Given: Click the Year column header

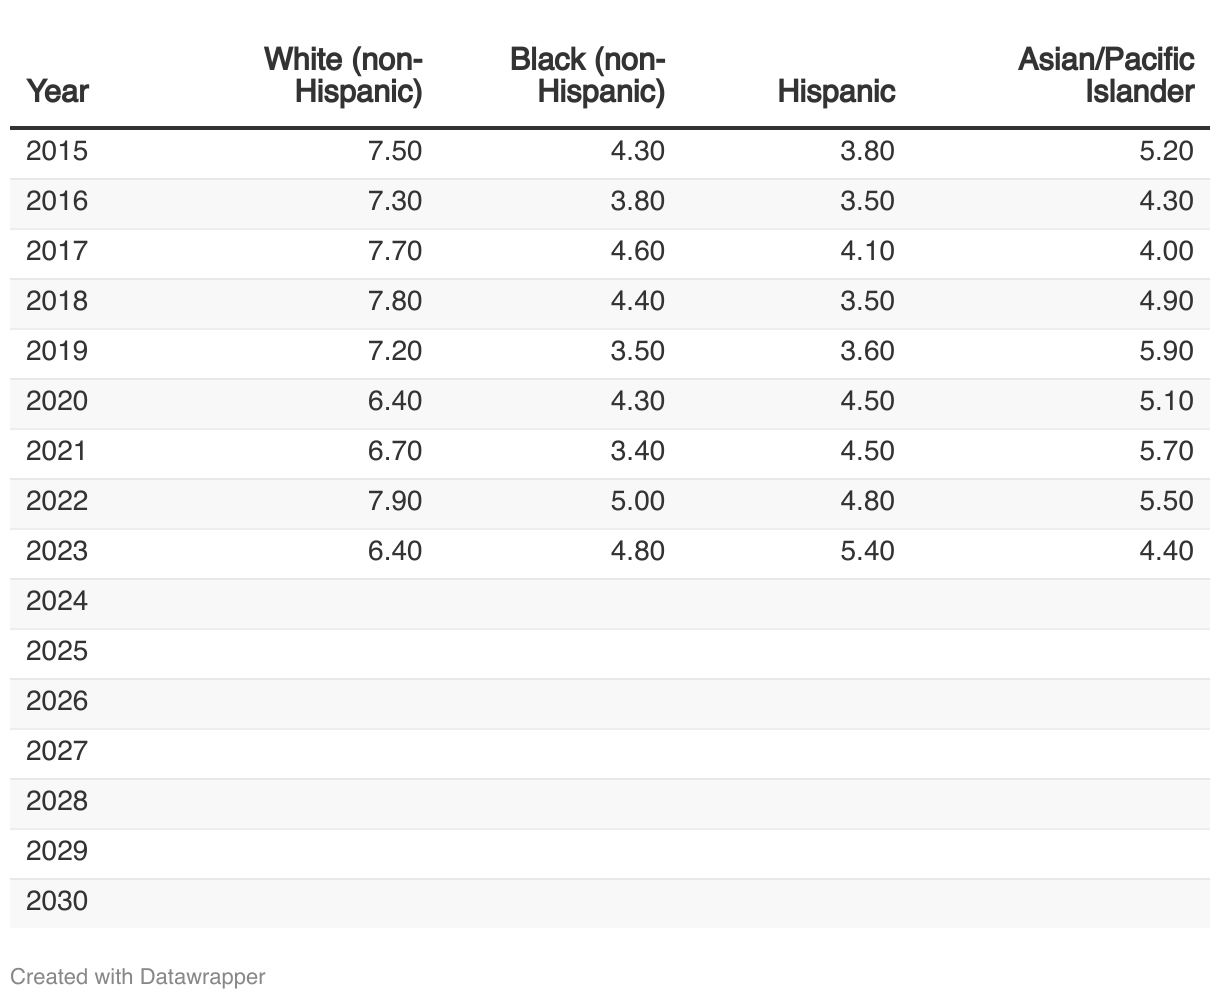Looking at the screenshot, I should click(57, 91).
